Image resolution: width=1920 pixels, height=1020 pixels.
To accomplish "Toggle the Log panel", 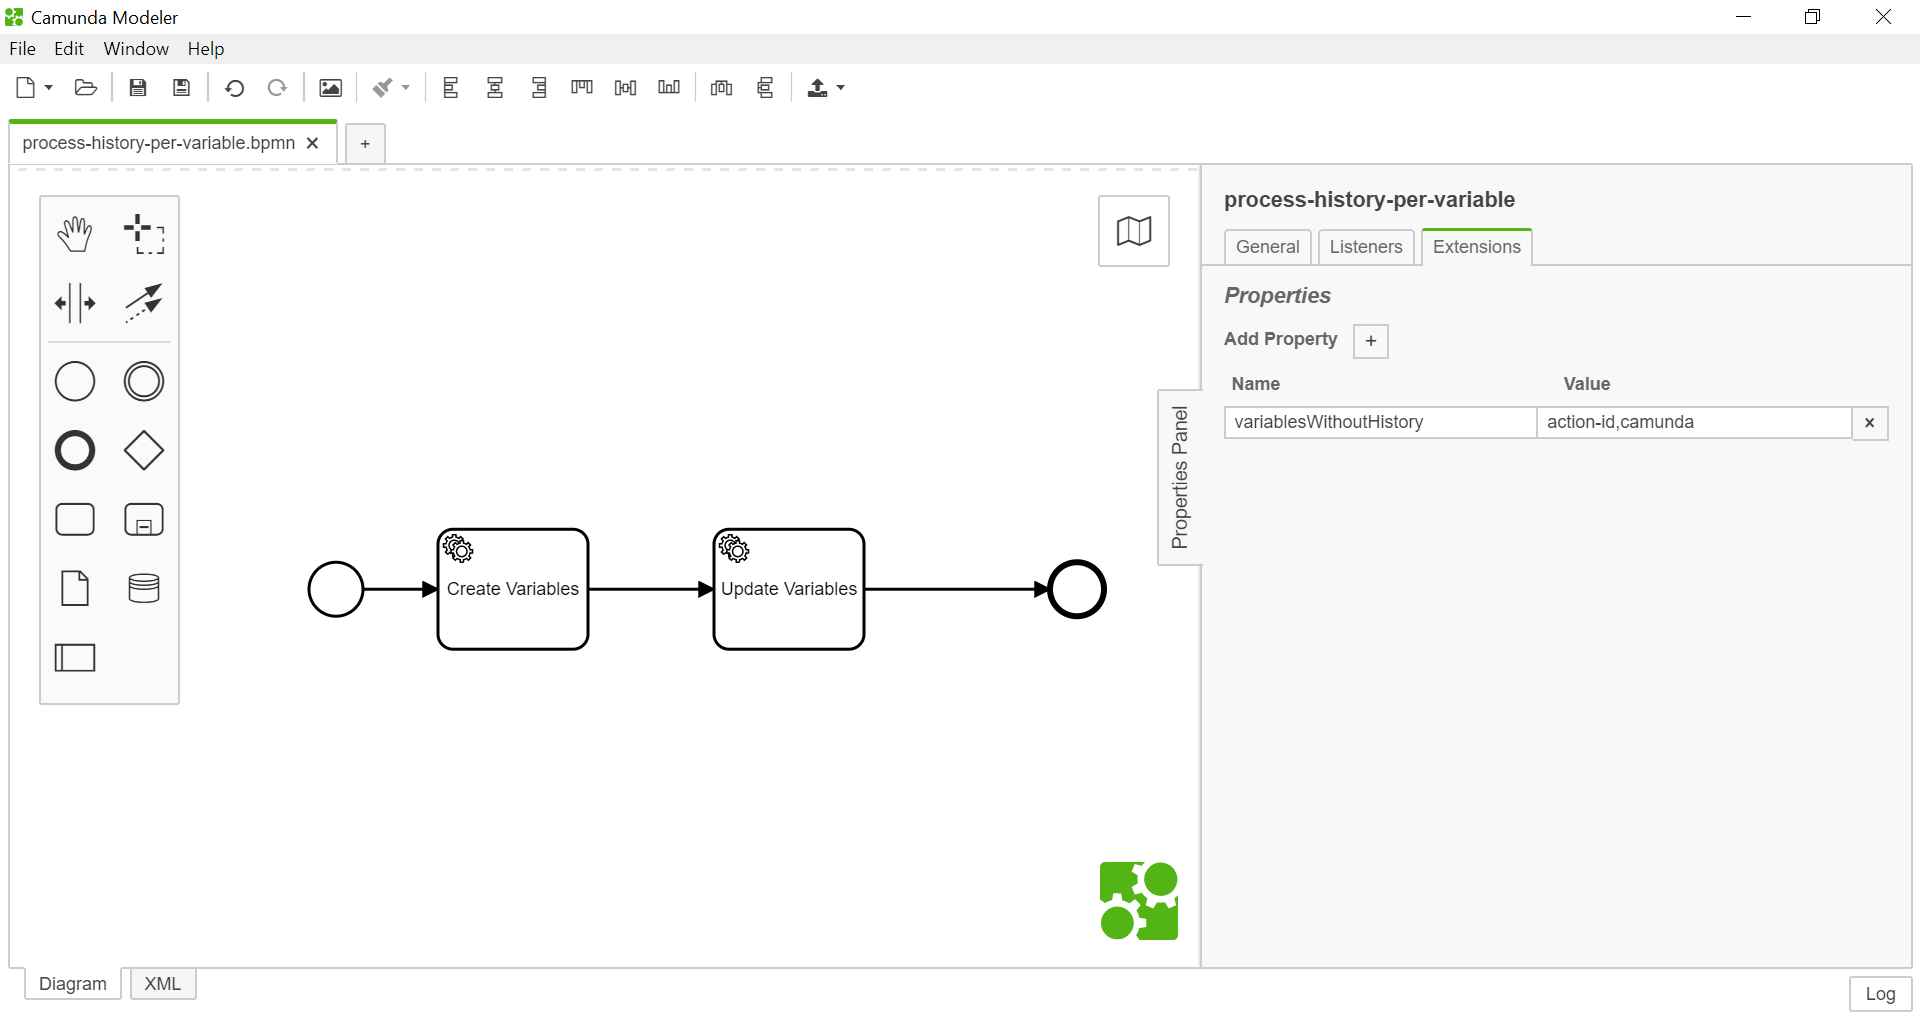I will click(1880, 994).
